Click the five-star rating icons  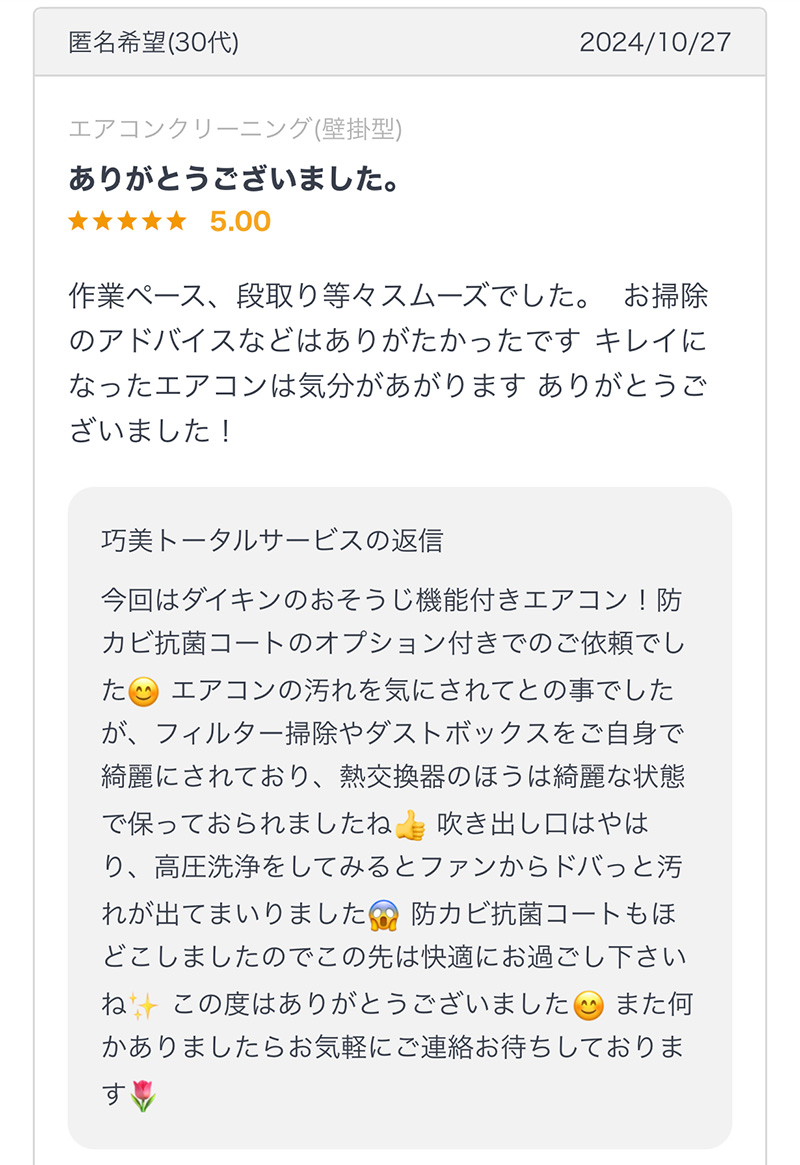(x=127, y=221)
